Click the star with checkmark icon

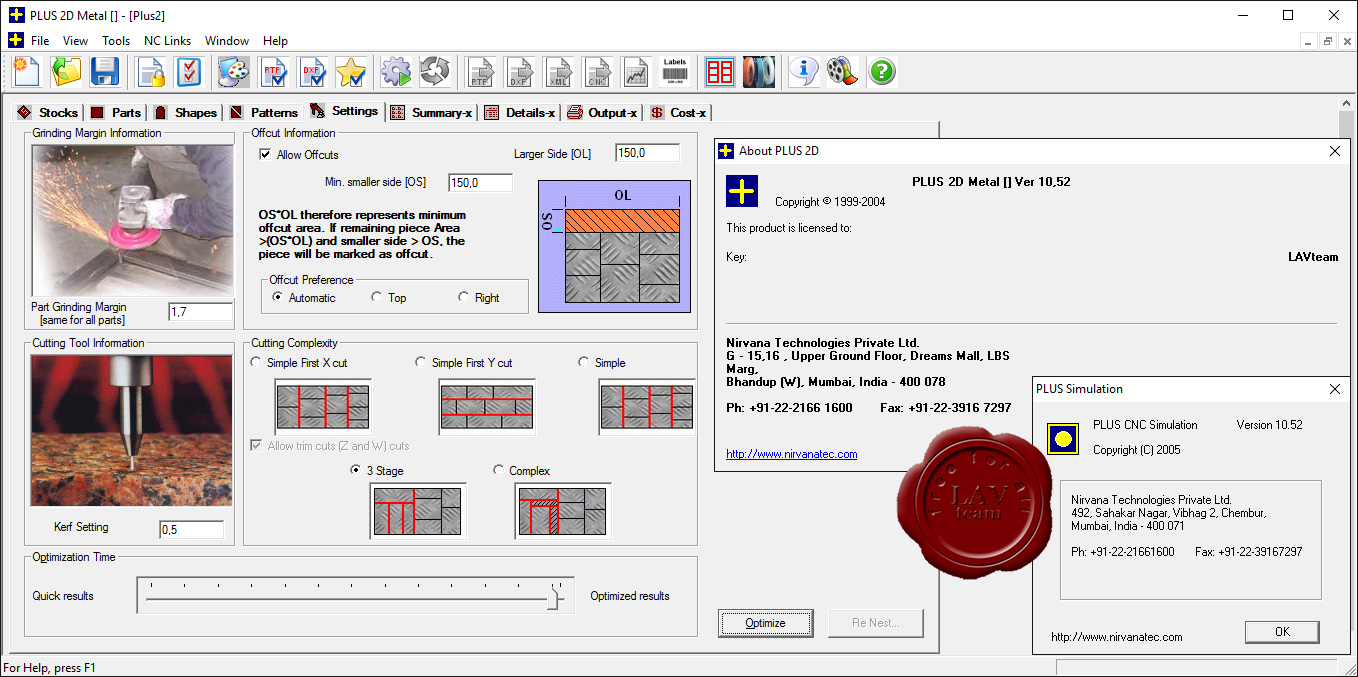(351, 71)
